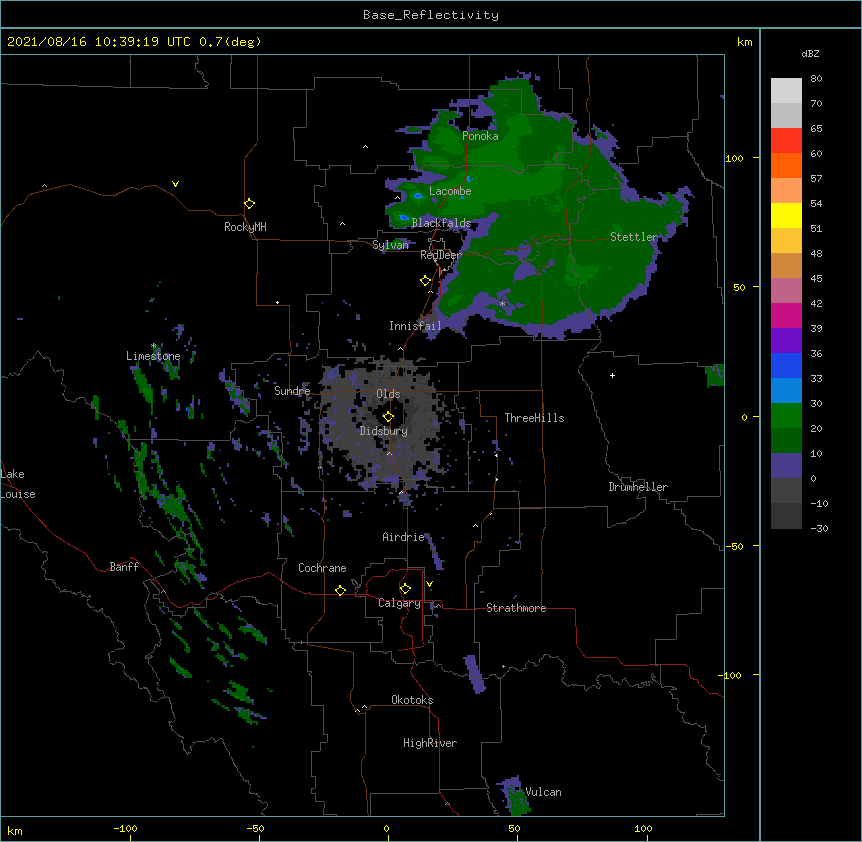The height and width of the screenshot is (842, 862).
Task: Select the royal blue 36 to 33 dBZ swatch
Action: tap(786, 365)
